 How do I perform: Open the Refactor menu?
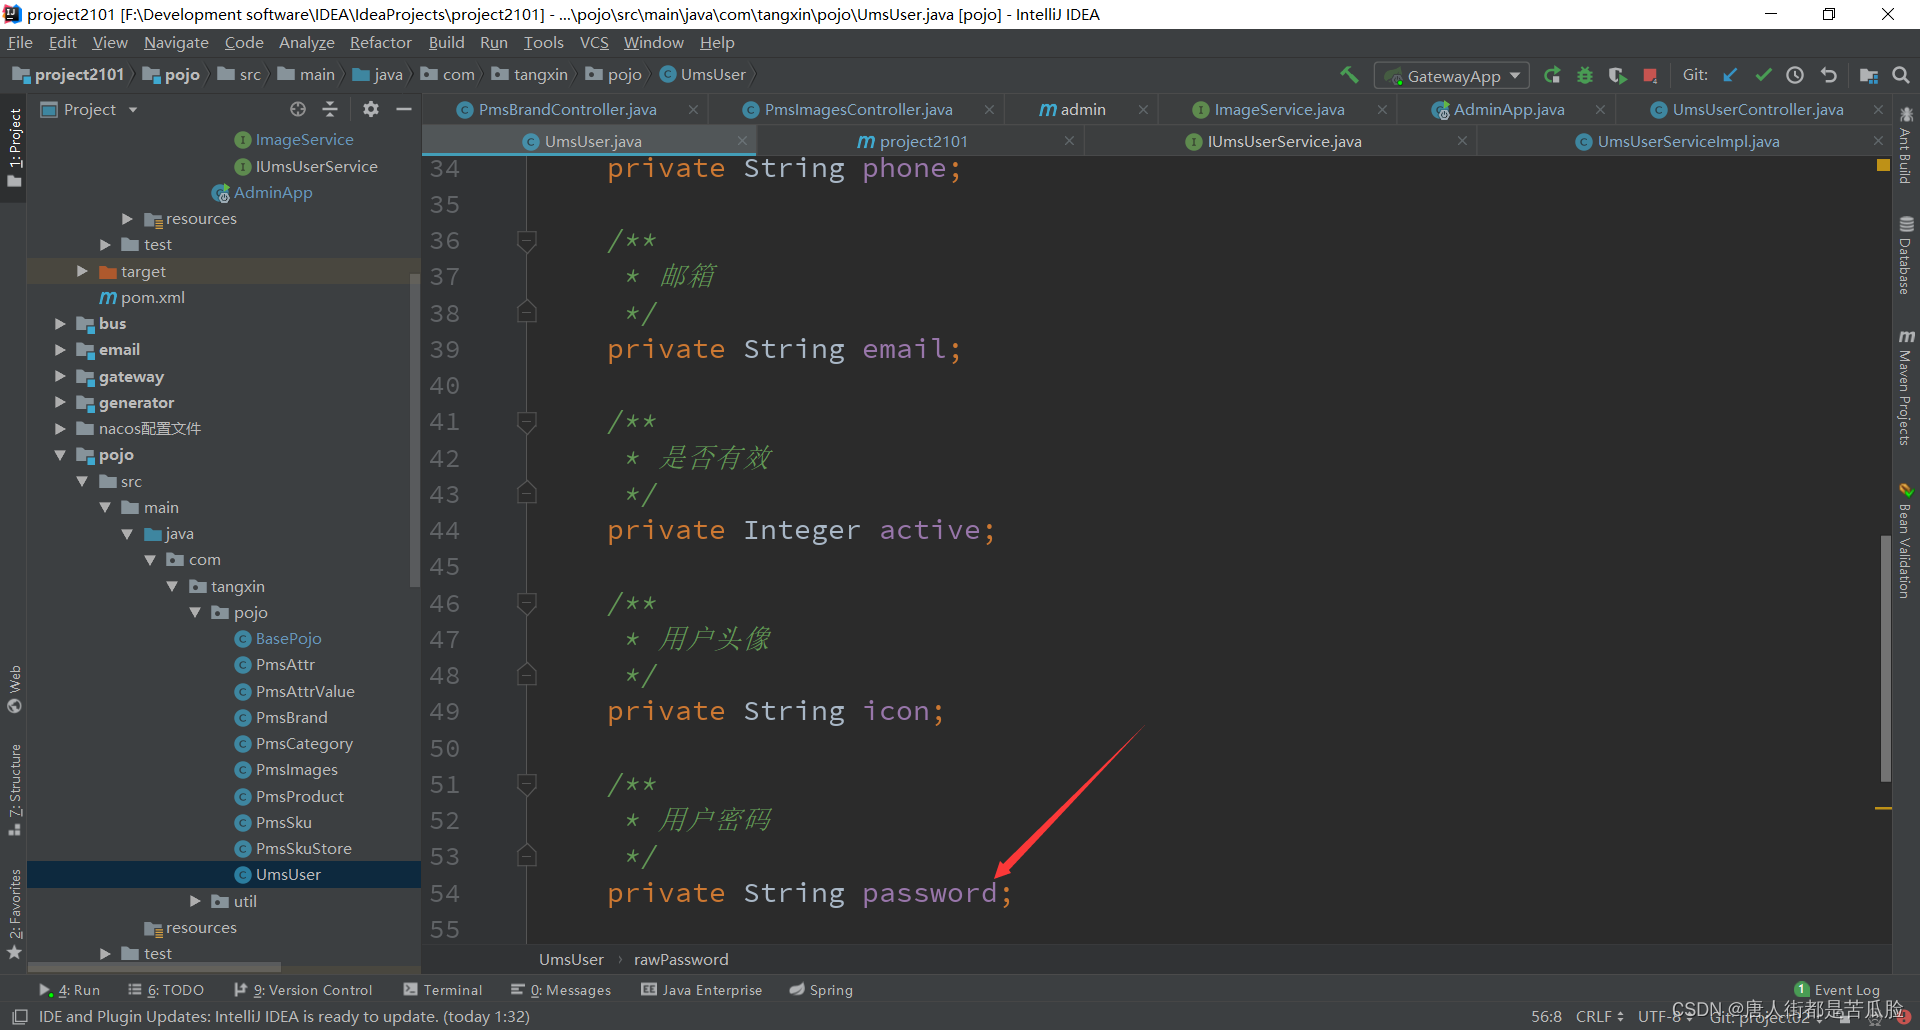pyautogui.click(x=380, y=42)
